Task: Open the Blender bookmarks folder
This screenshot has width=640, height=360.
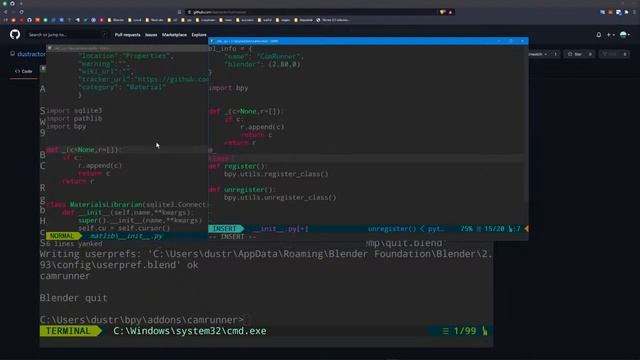Action: click(116, 20)
